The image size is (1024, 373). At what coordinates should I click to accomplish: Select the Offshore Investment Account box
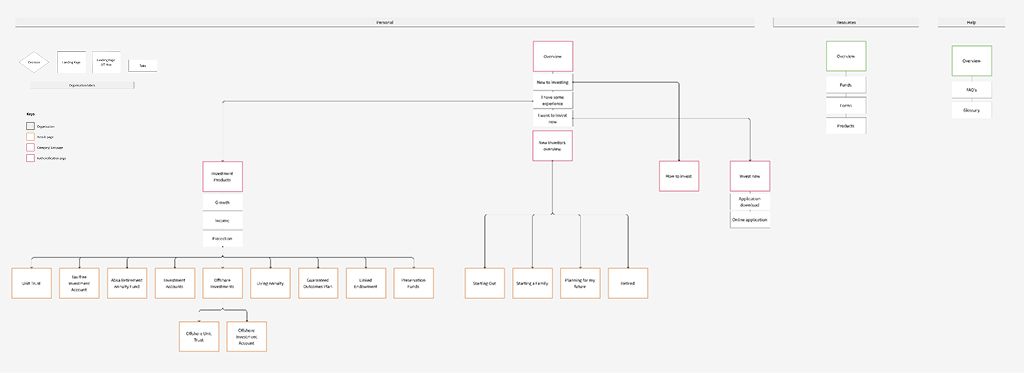pos(247,336)
